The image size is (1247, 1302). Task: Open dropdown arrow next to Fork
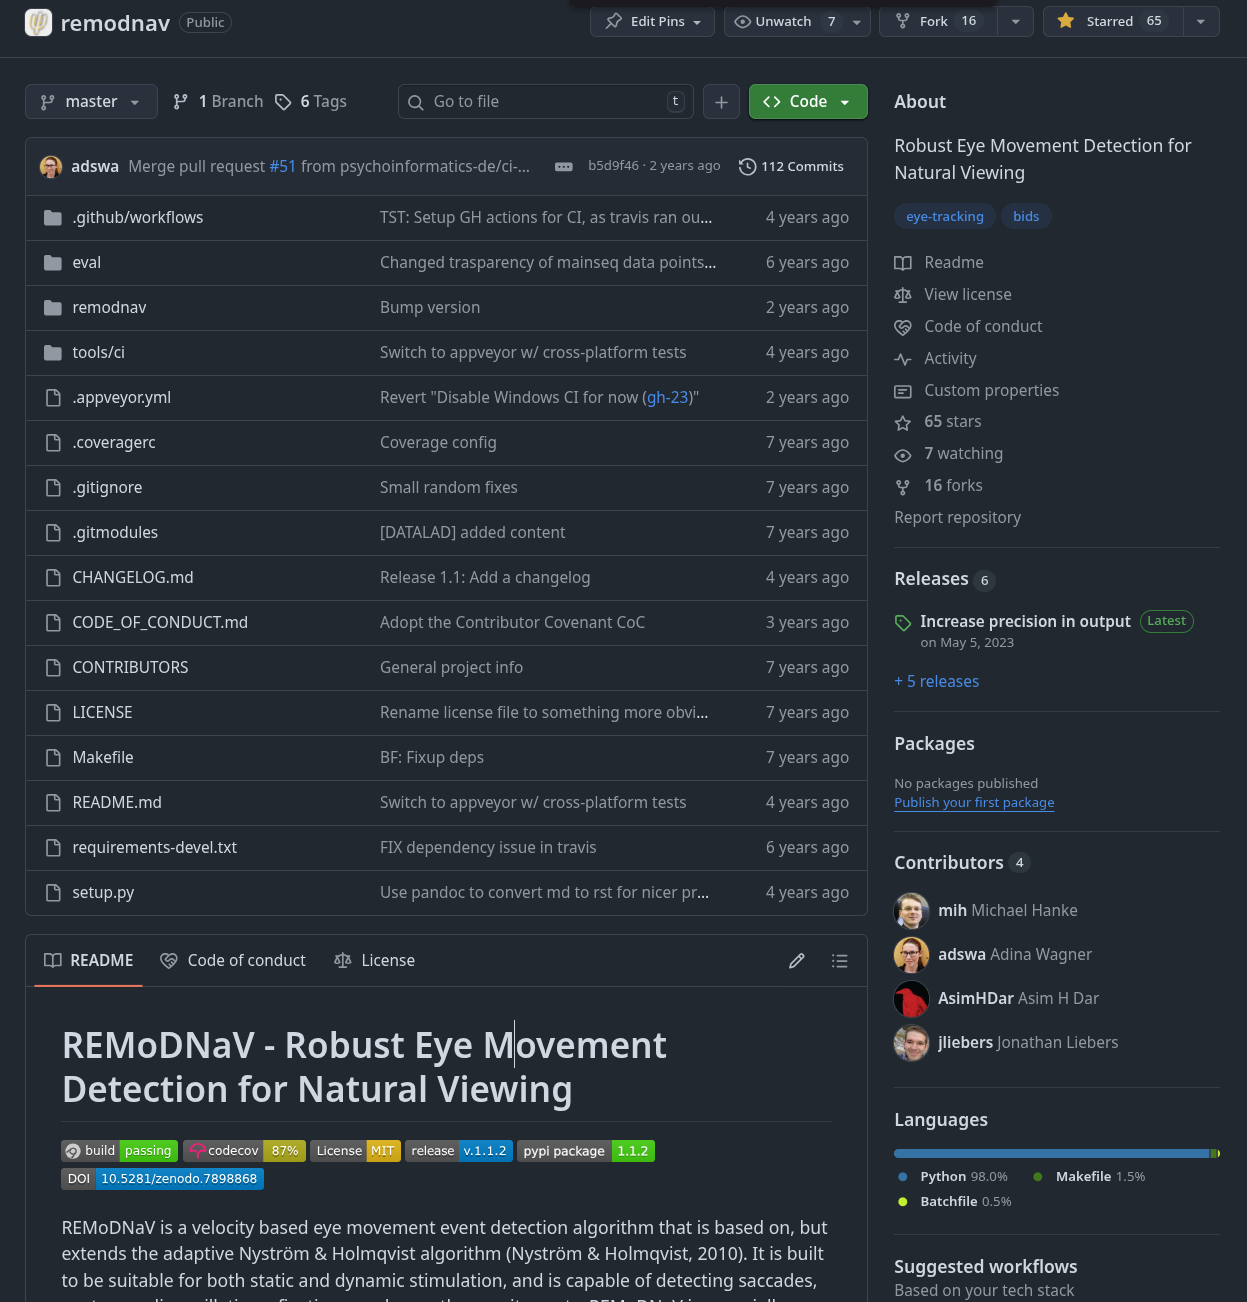(x=1015, y=21)
